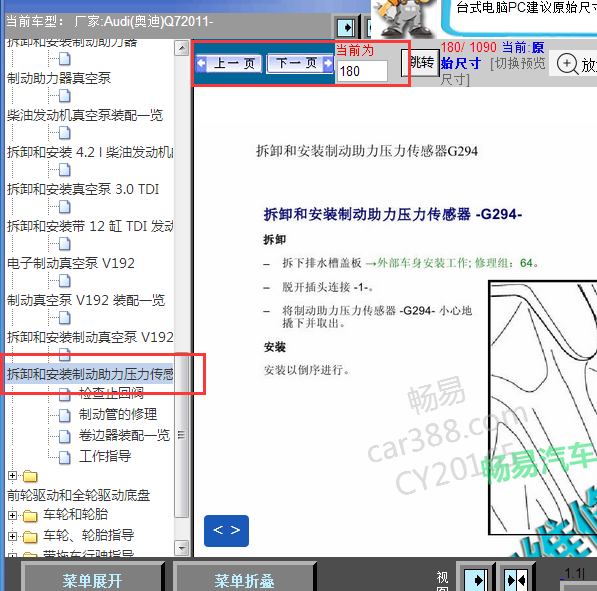This screenshot has height=591, width=597.
Task: Click document icon below 电子制动真空泵 V192
Action: (x=65, y=281)
